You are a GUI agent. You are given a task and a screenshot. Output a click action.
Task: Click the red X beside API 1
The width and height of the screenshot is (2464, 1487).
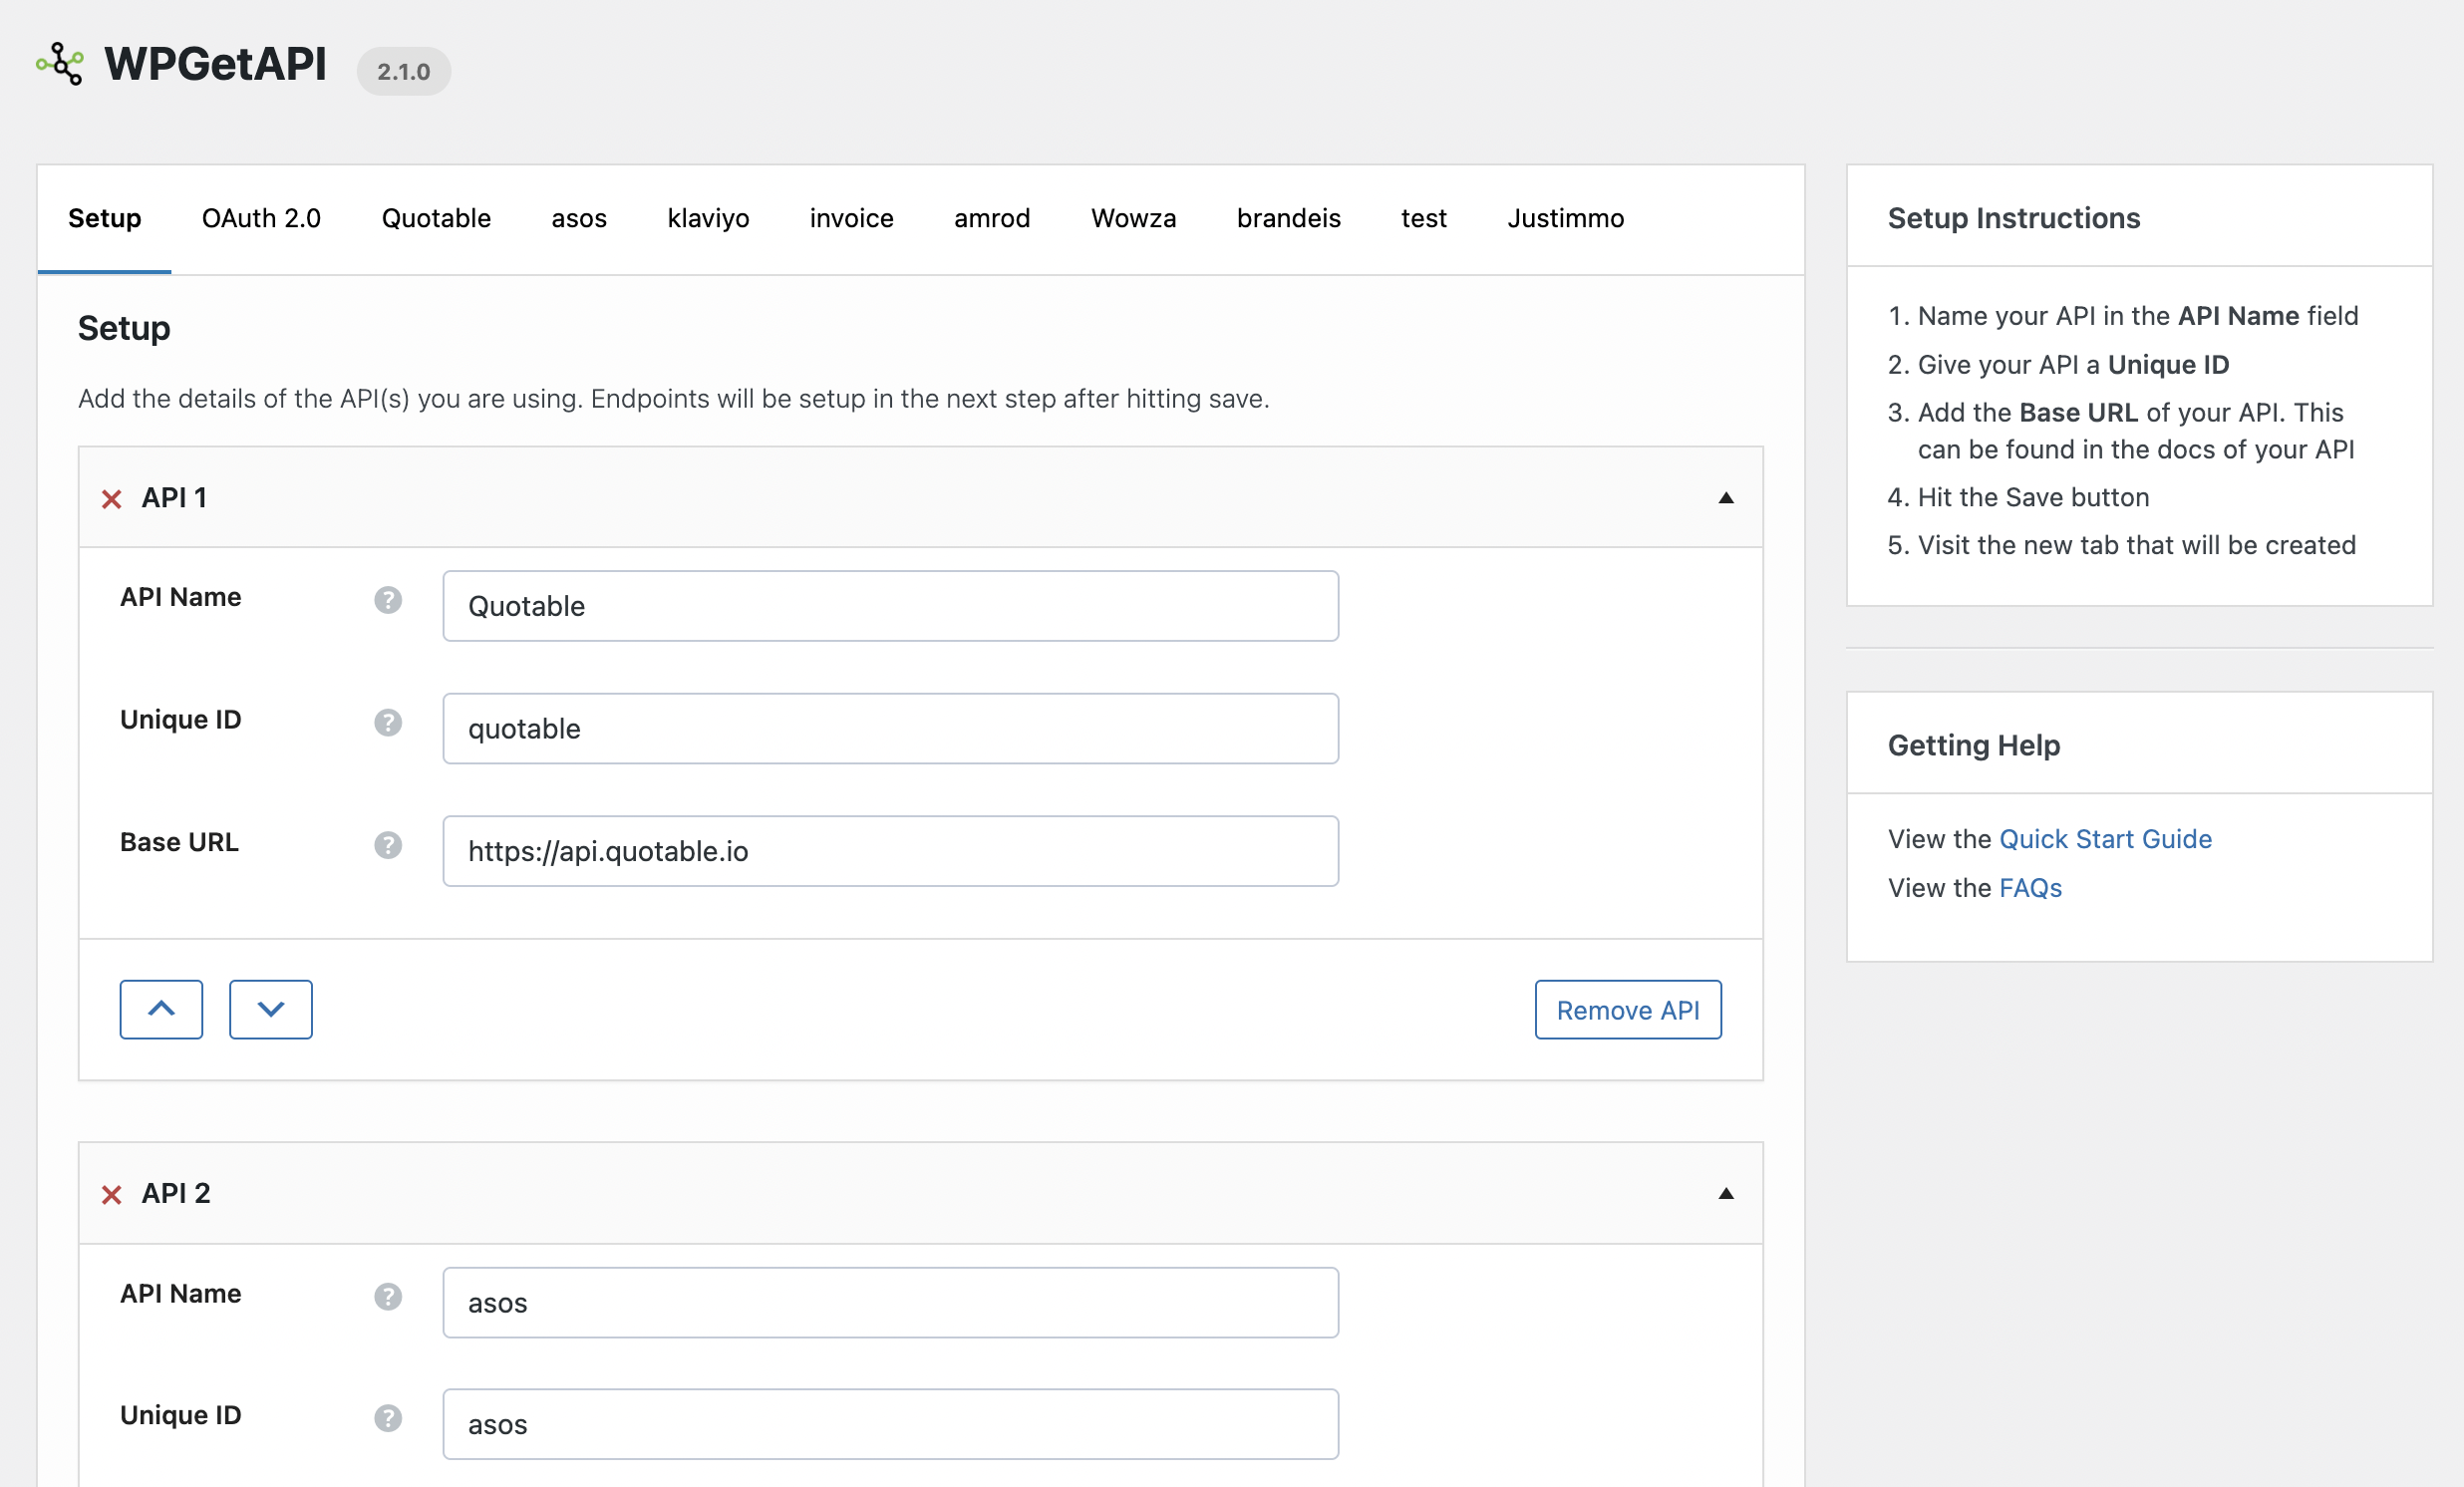point(112,499)
